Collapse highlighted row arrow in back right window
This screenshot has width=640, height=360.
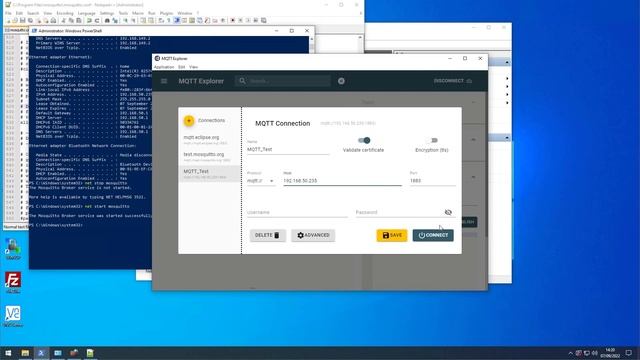(507, 138)
